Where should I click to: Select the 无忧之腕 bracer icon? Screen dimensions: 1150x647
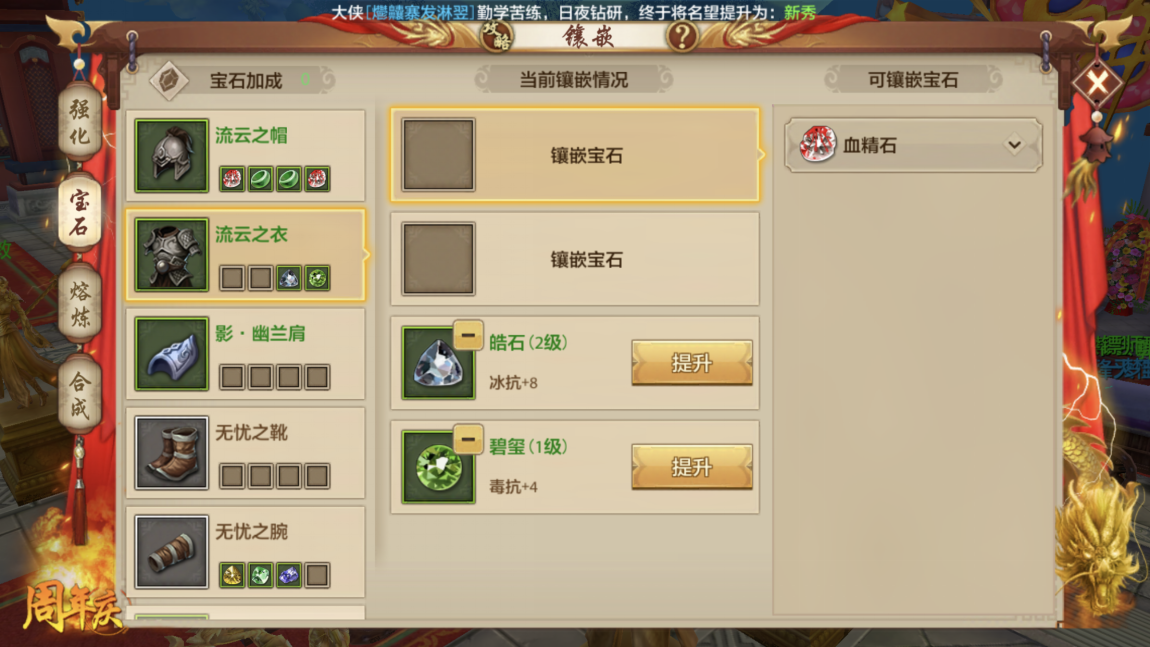172,552
